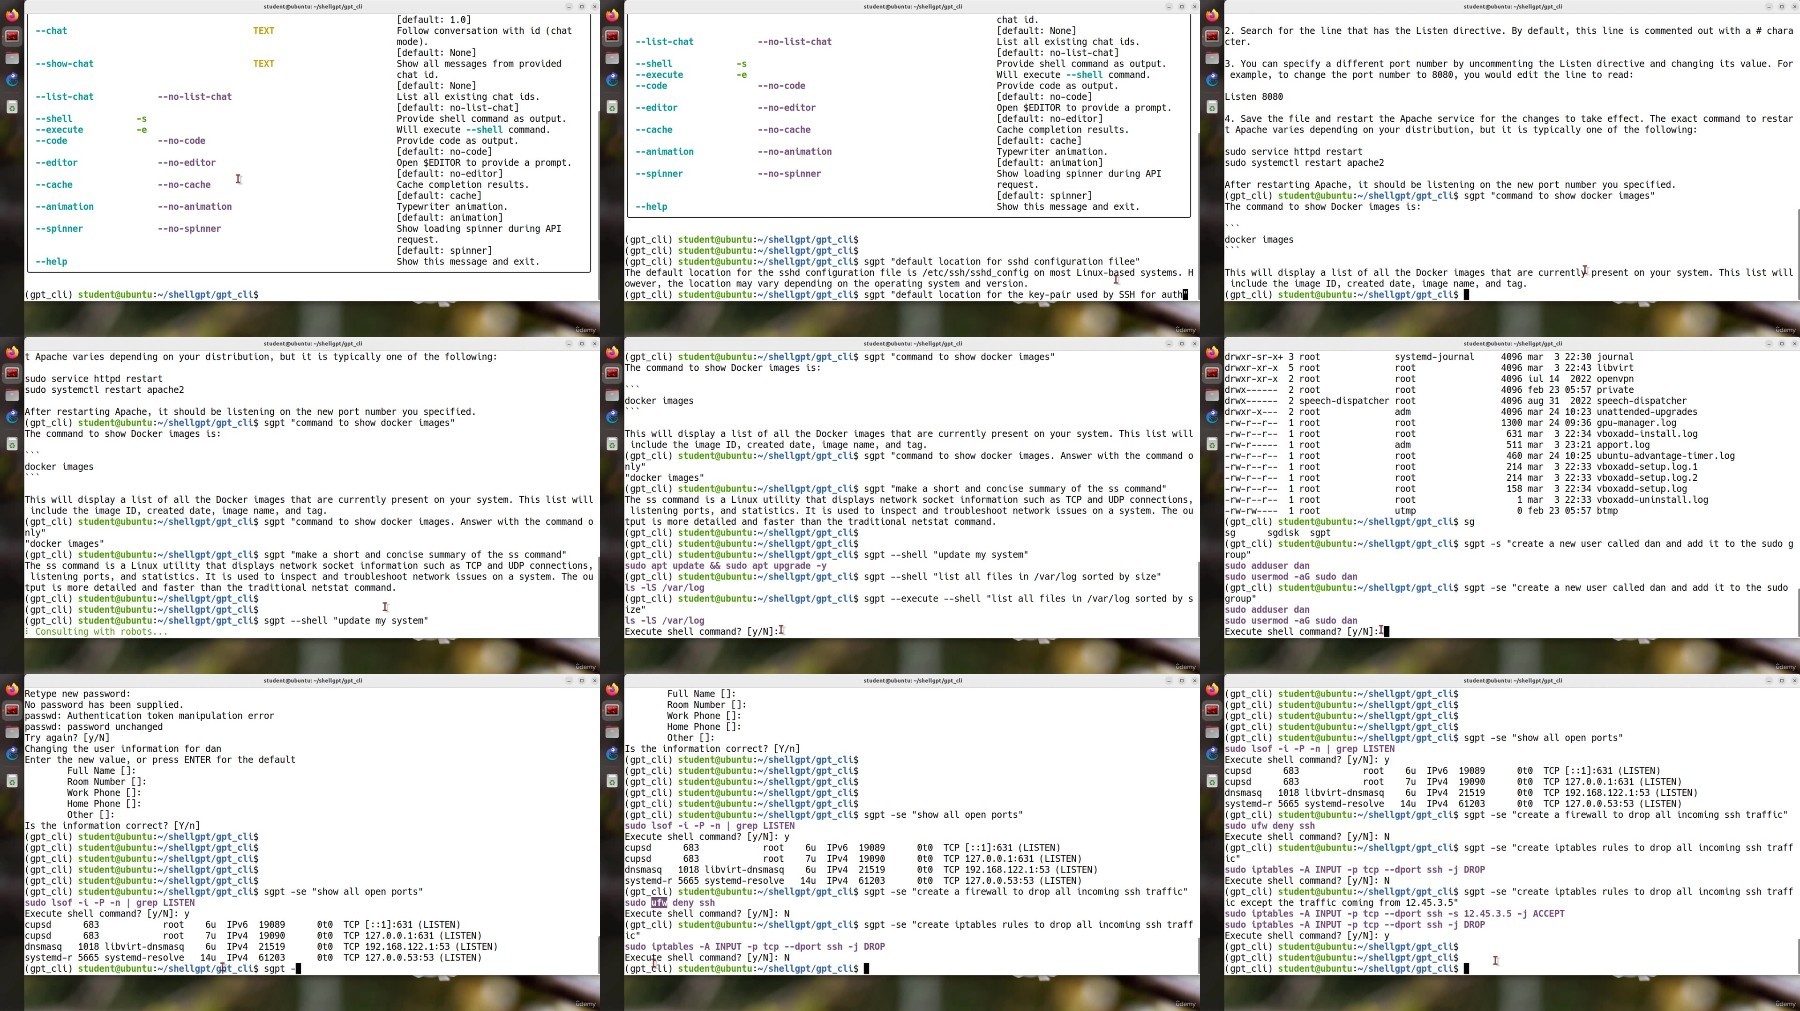
Task: Open Thunderbird beside terminal with highlighted "ufw"
Action: pos(612,753)
